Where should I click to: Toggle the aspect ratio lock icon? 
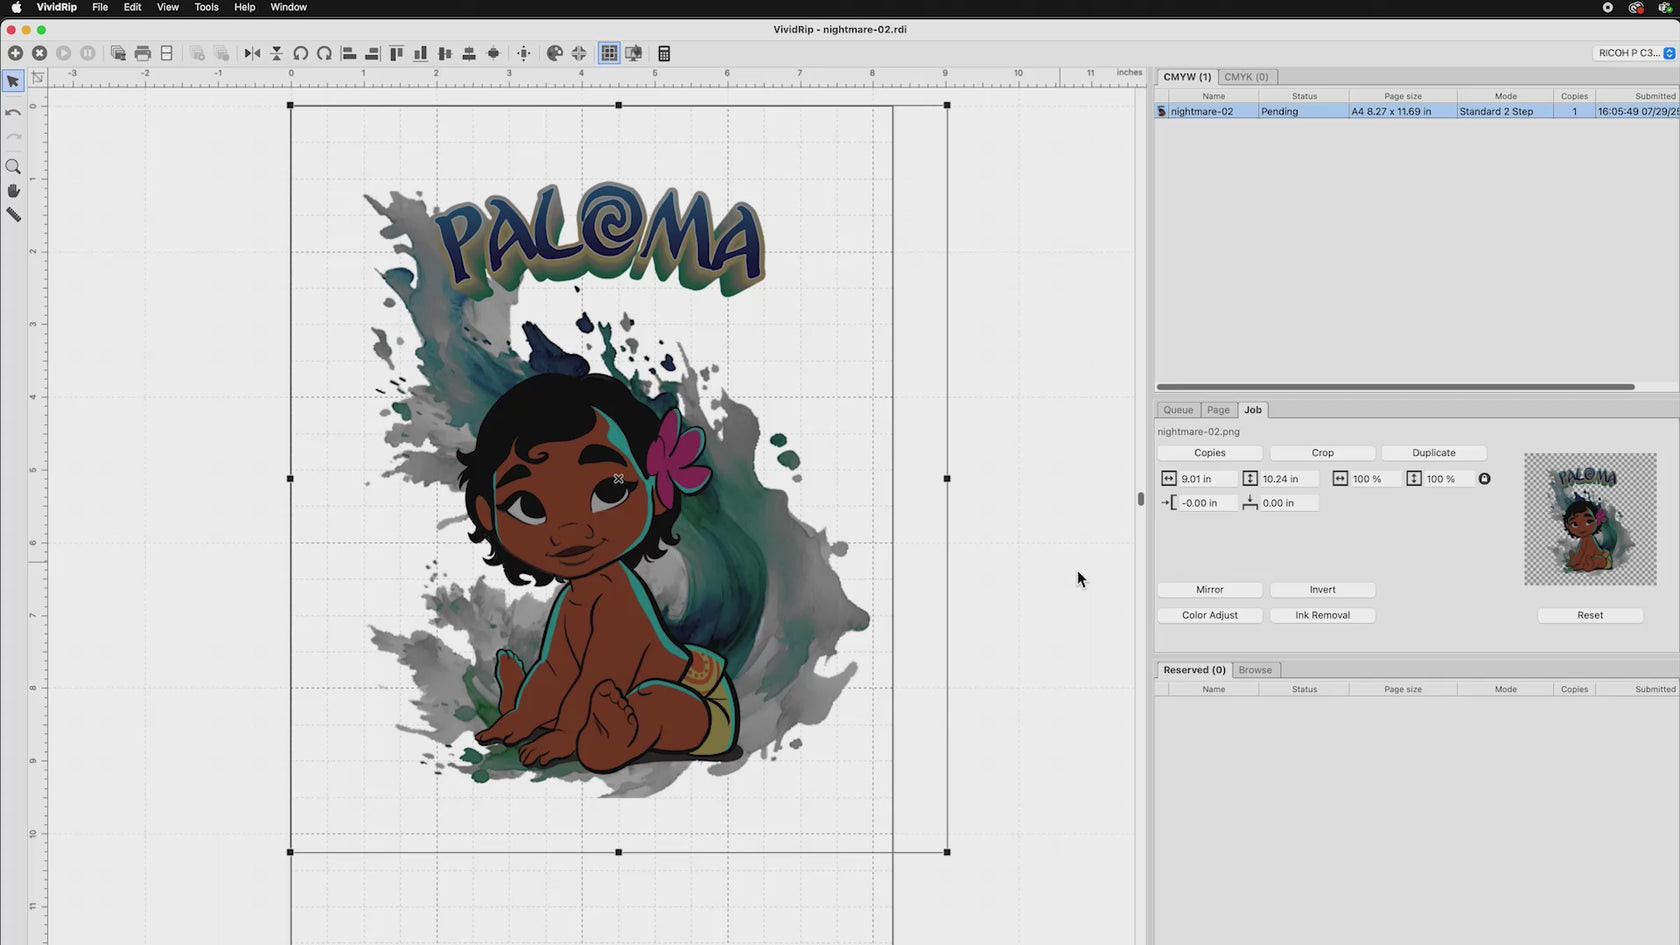1484,479
